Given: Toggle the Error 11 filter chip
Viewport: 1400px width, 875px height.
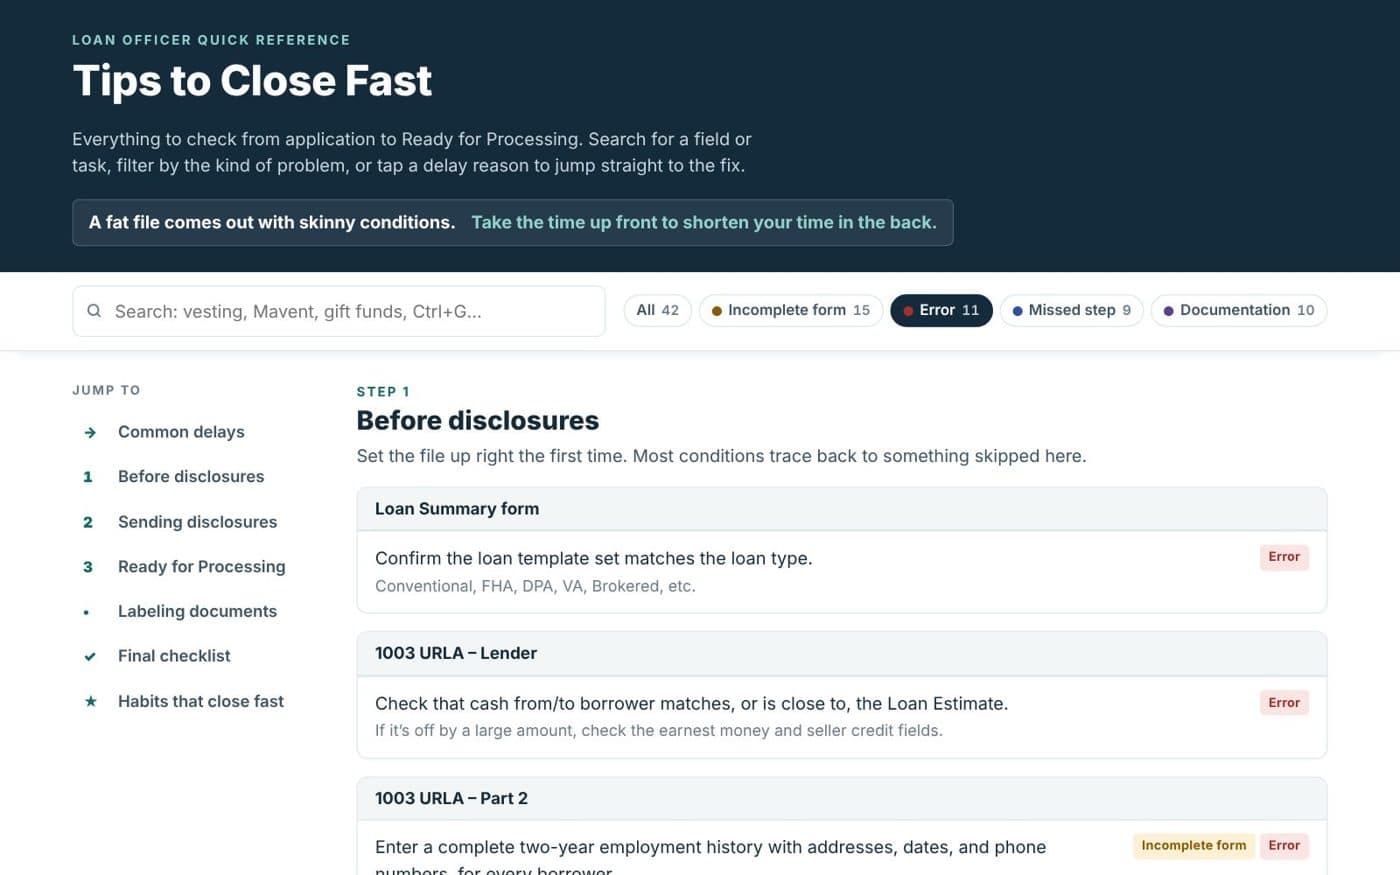Looking at the screenshot, I should click(941, 310).
